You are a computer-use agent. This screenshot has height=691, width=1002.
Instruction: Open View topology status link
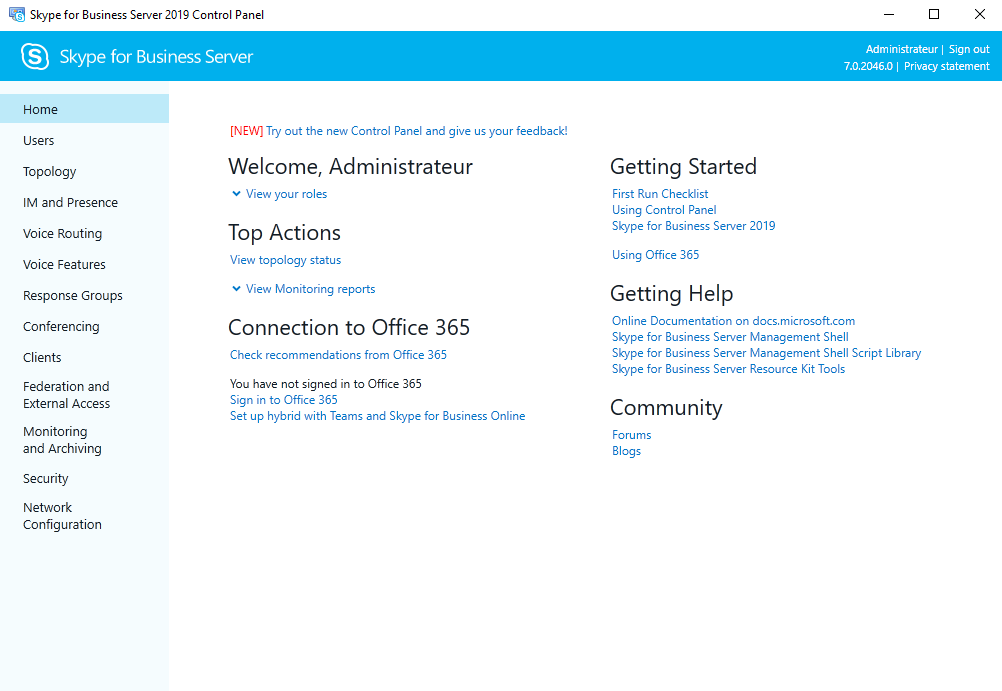(x=286, y=260)
